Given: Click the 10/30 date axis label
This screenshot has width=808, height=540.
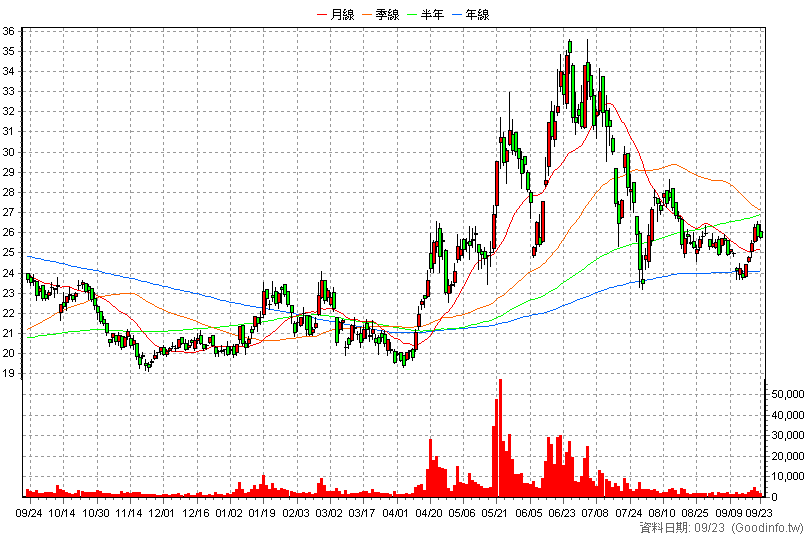Looking at the screenshot, I should pos(96,513).
